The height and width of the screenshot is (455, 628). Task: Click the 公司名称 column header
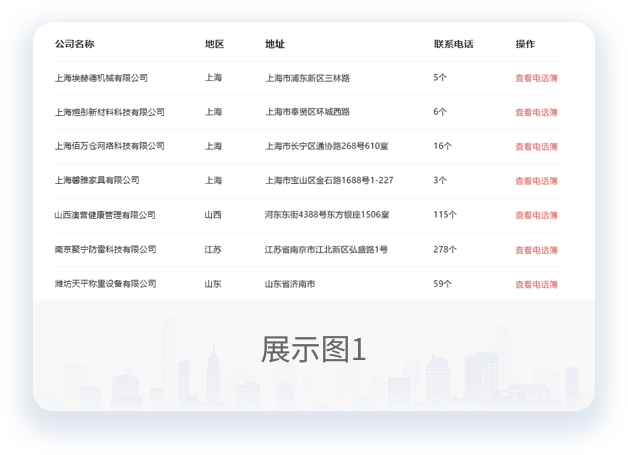click(74, 44)
